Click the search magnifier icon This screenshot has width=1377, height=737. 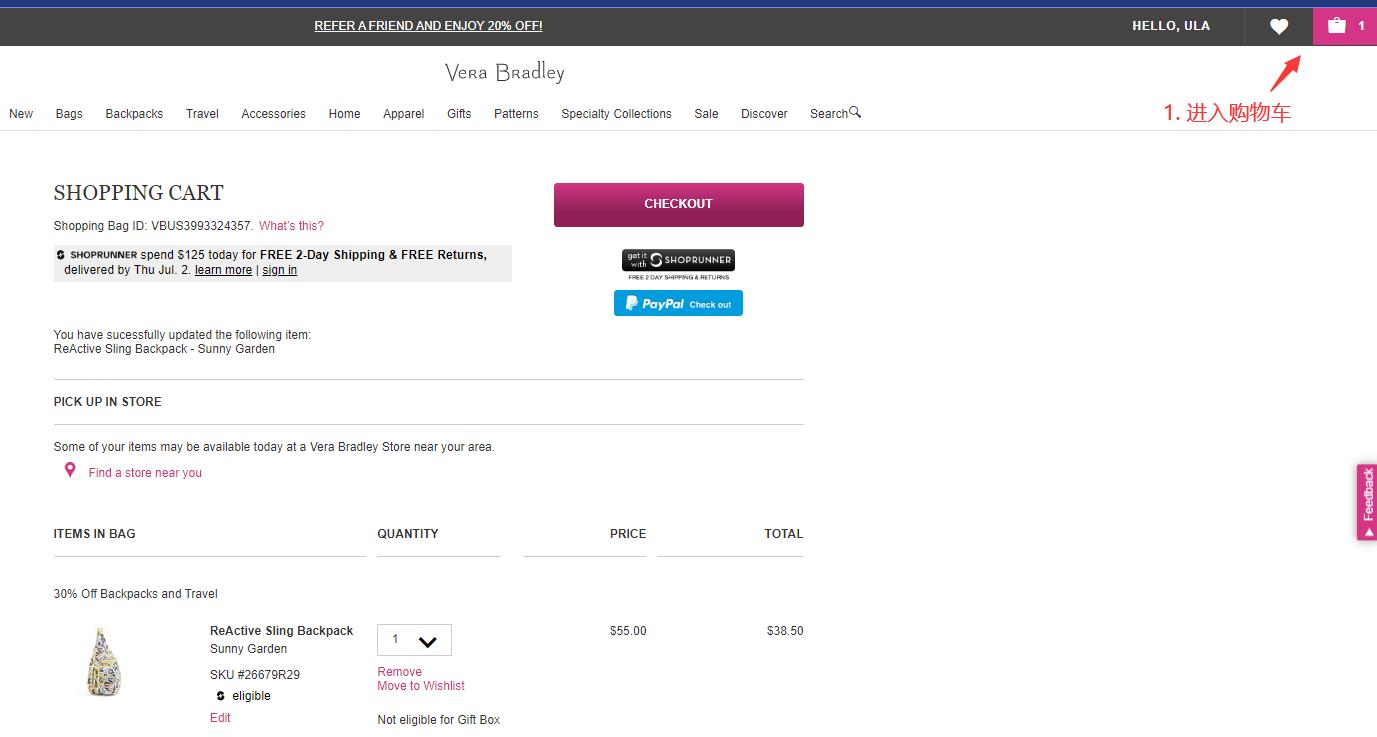click(855, 113)
